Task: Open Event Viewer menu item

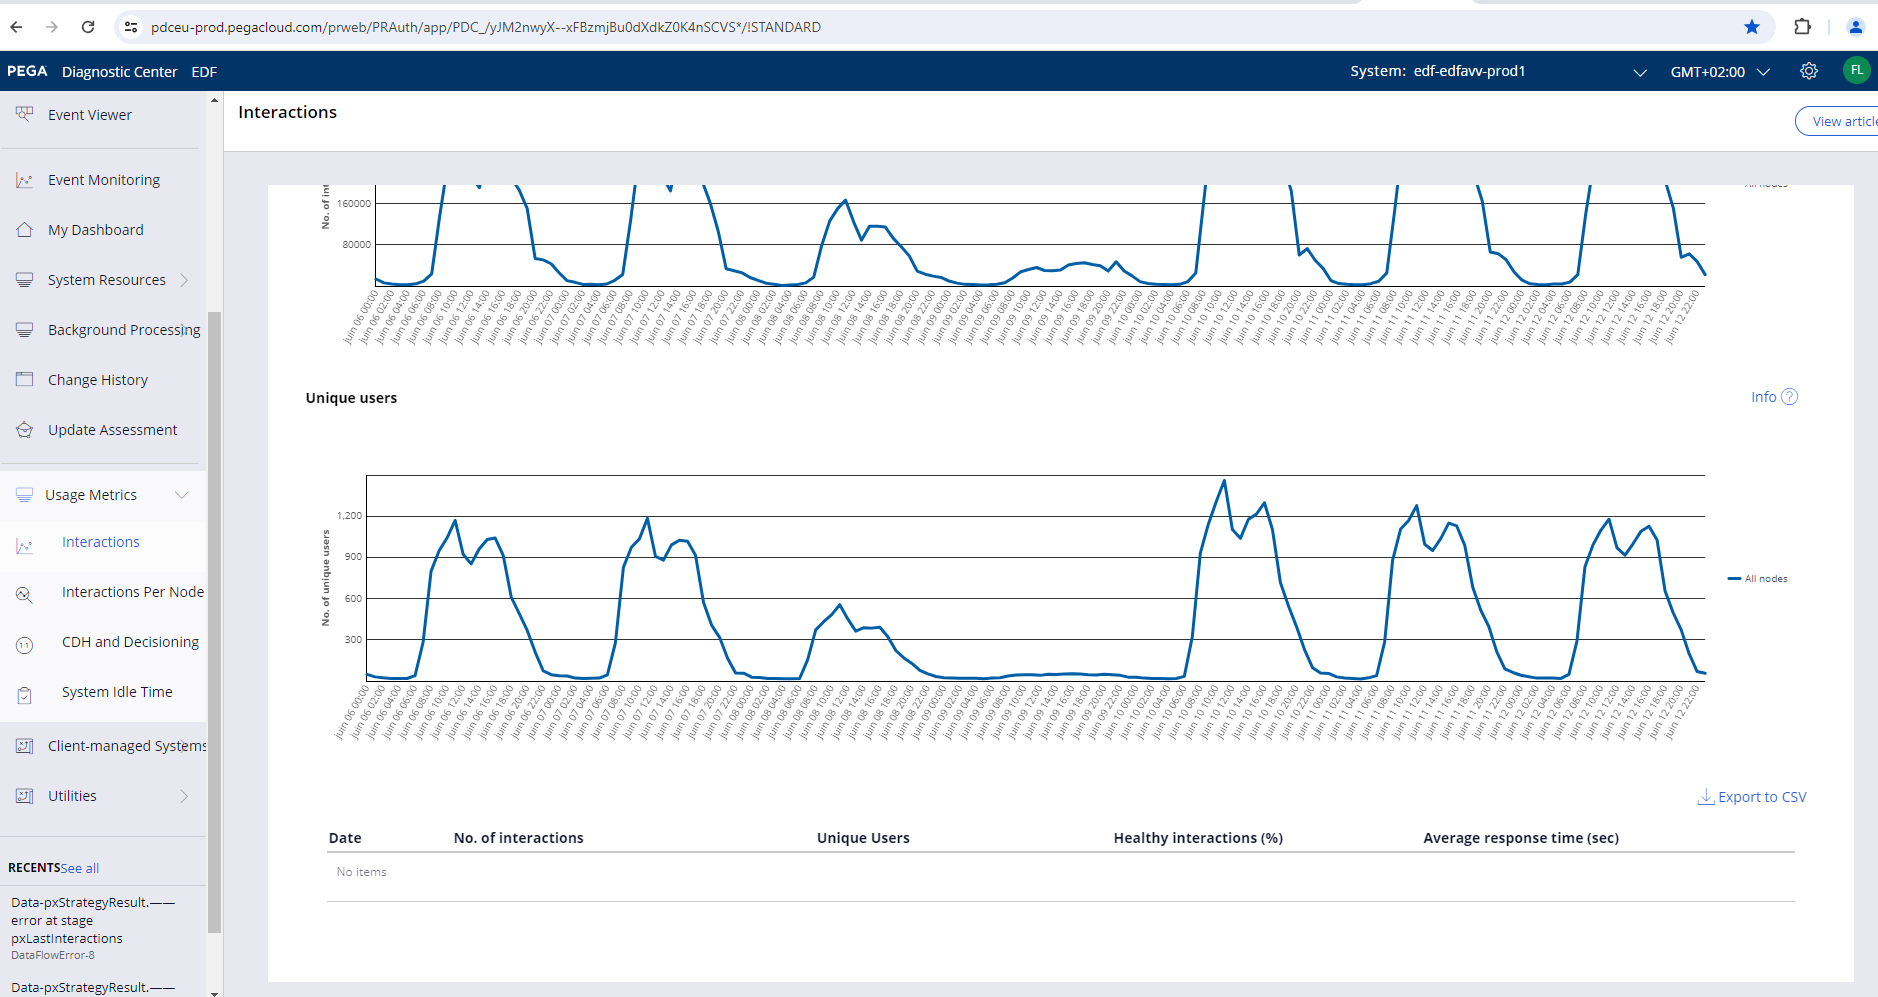Action: coord(90,115)
